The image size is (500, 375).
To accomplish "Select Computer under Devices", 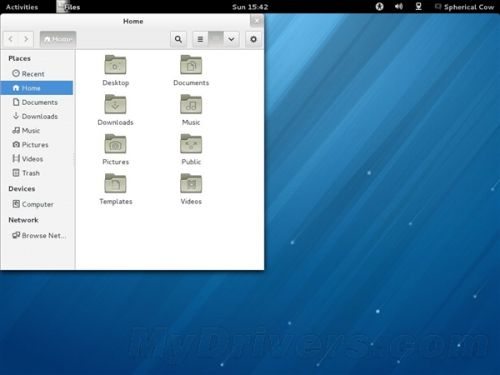I will click(x=37, y=204).
